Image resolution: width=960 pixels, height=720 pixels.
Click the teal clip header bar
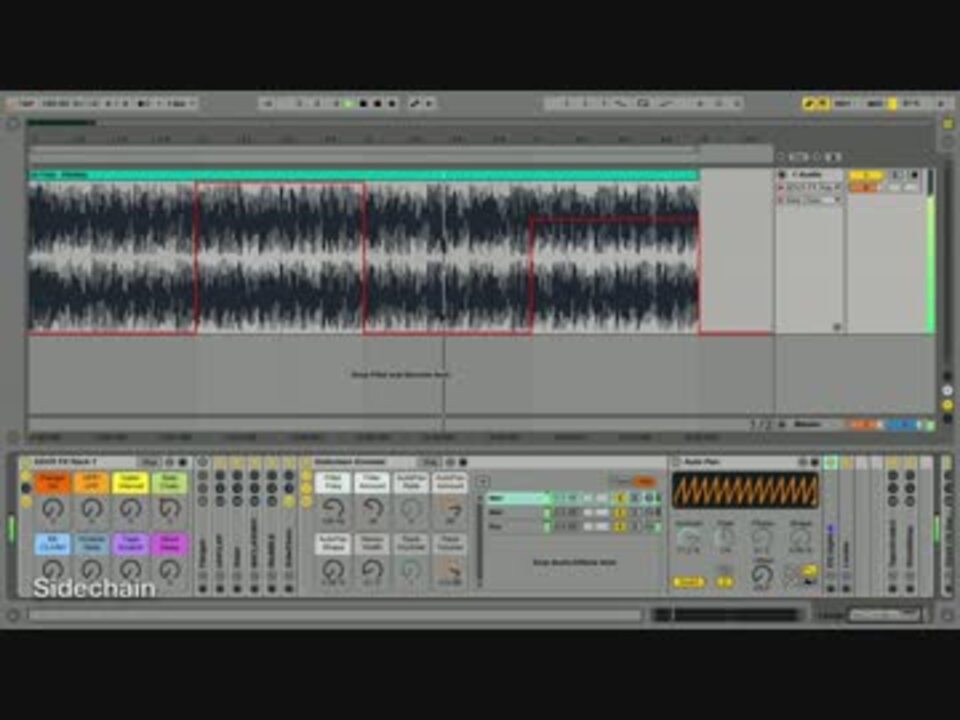coord(364,175)
